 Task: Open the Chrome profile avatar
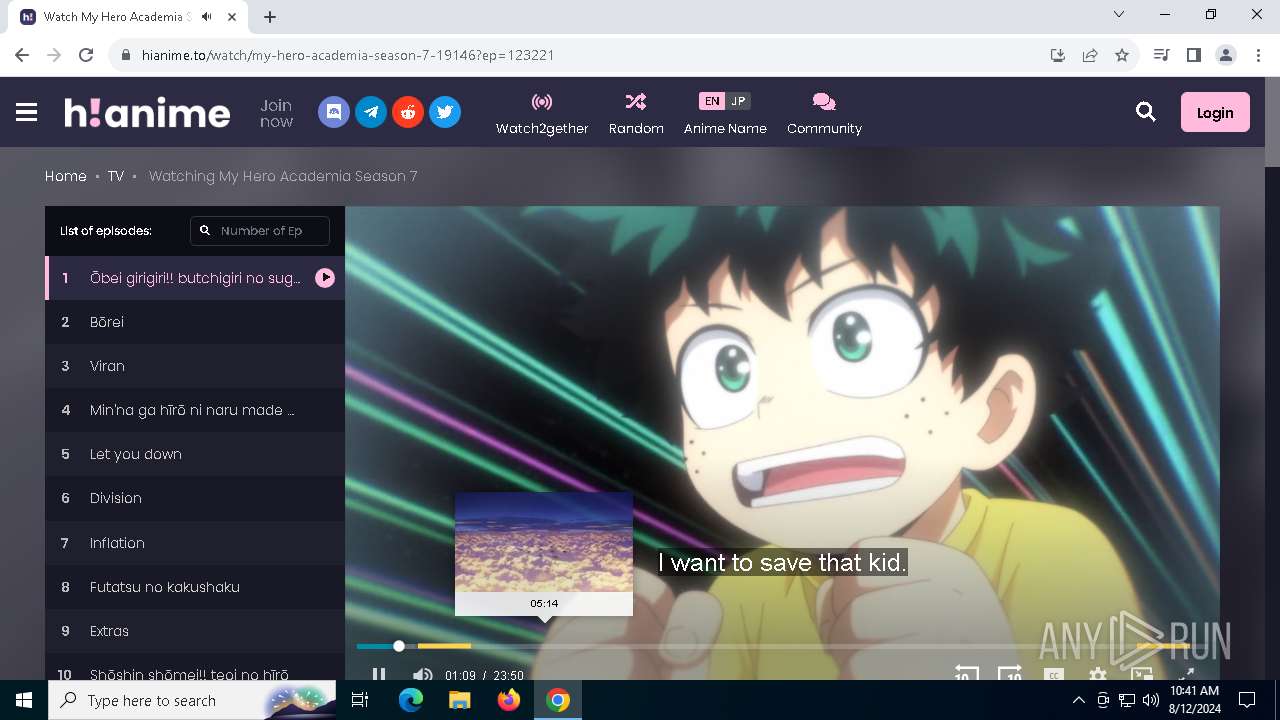point(1226,55)
